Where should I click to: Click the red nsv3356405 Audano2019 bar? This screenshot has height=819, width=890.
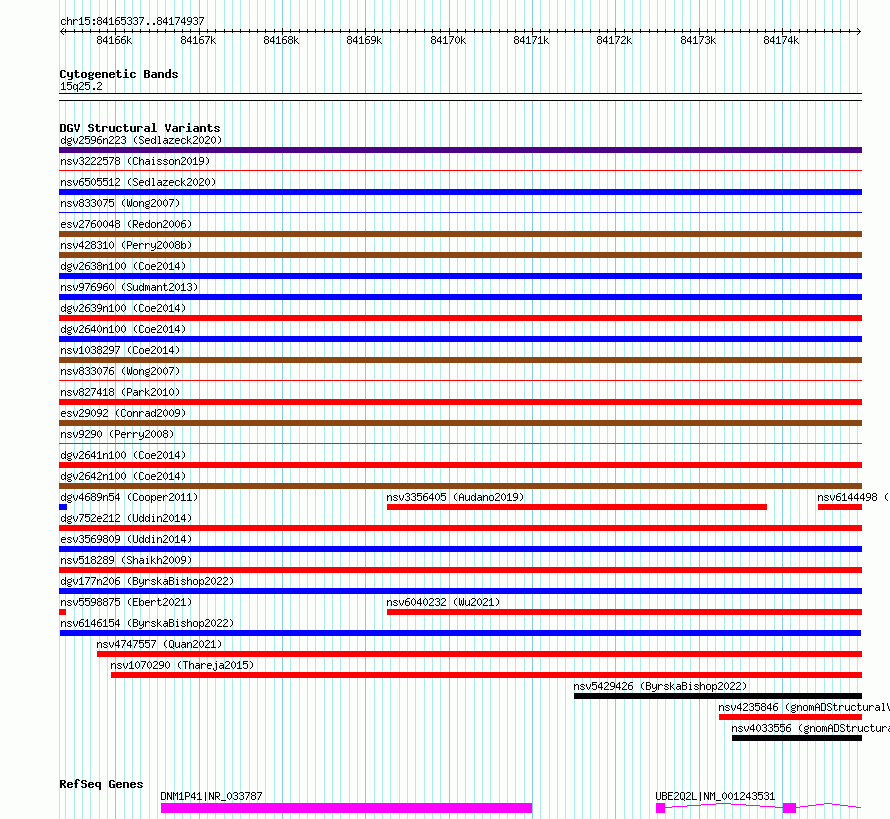click(577, 507)
